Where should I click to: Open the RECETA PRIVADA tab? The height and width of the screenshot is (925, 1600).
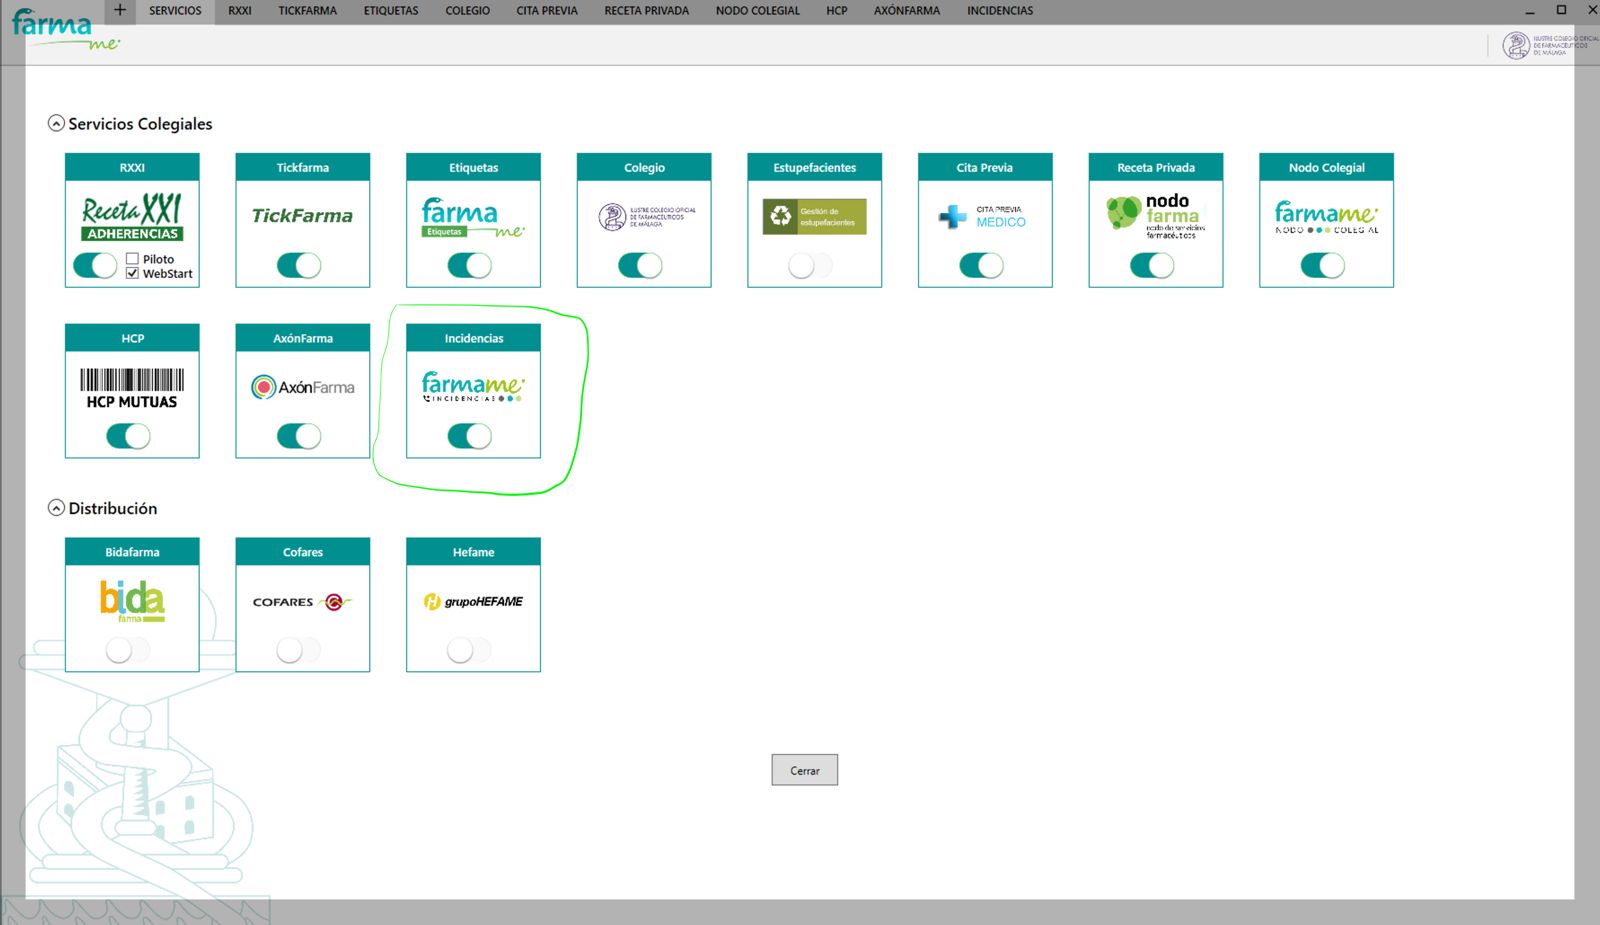tap(647, 11)
